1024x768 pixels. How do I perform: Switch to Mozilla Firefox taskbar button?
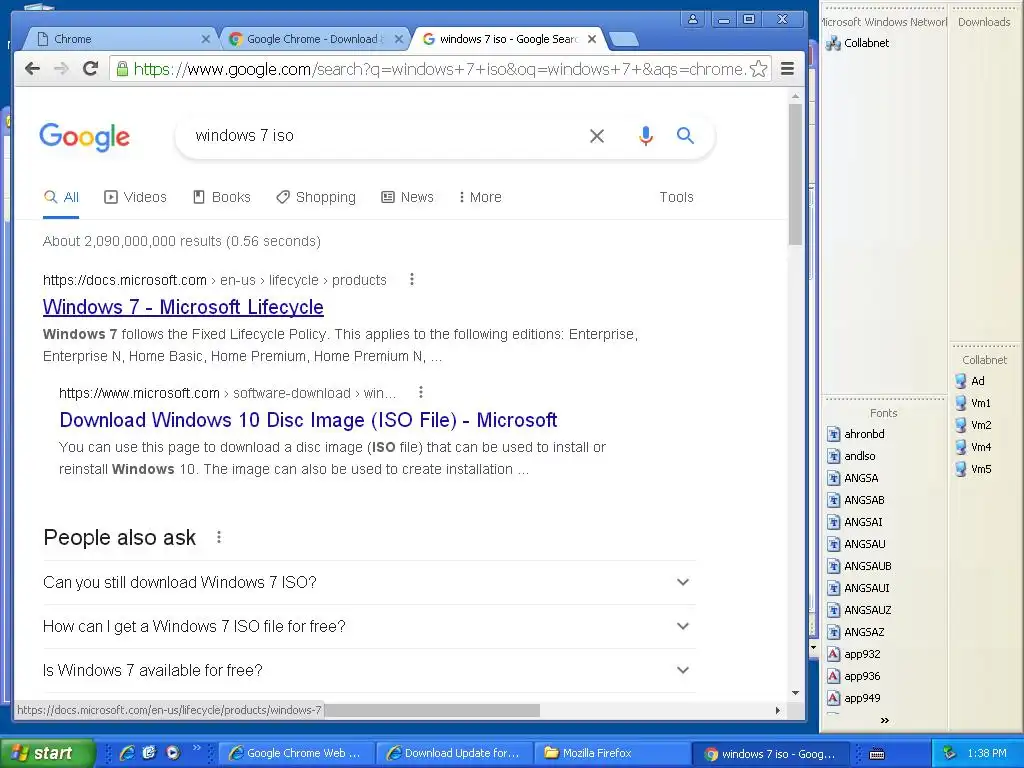click(612, 753)
